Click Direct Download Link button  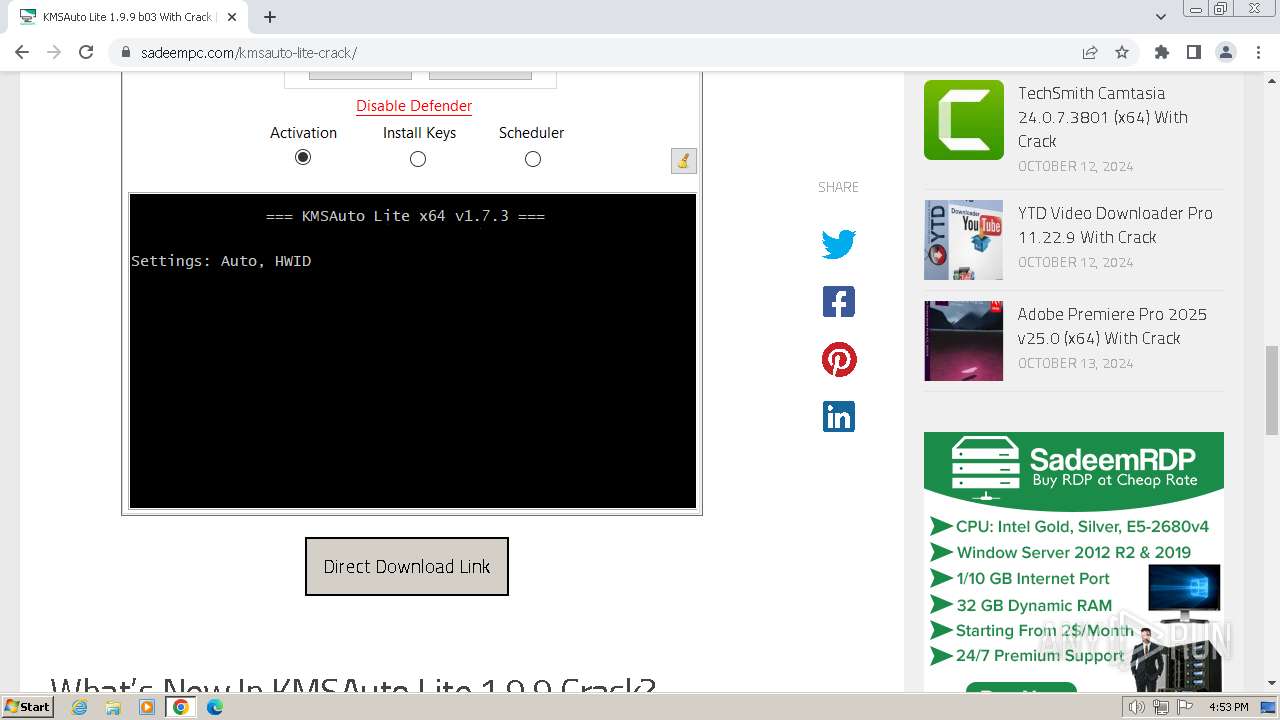pyautogui.click(x=407, y=566)
